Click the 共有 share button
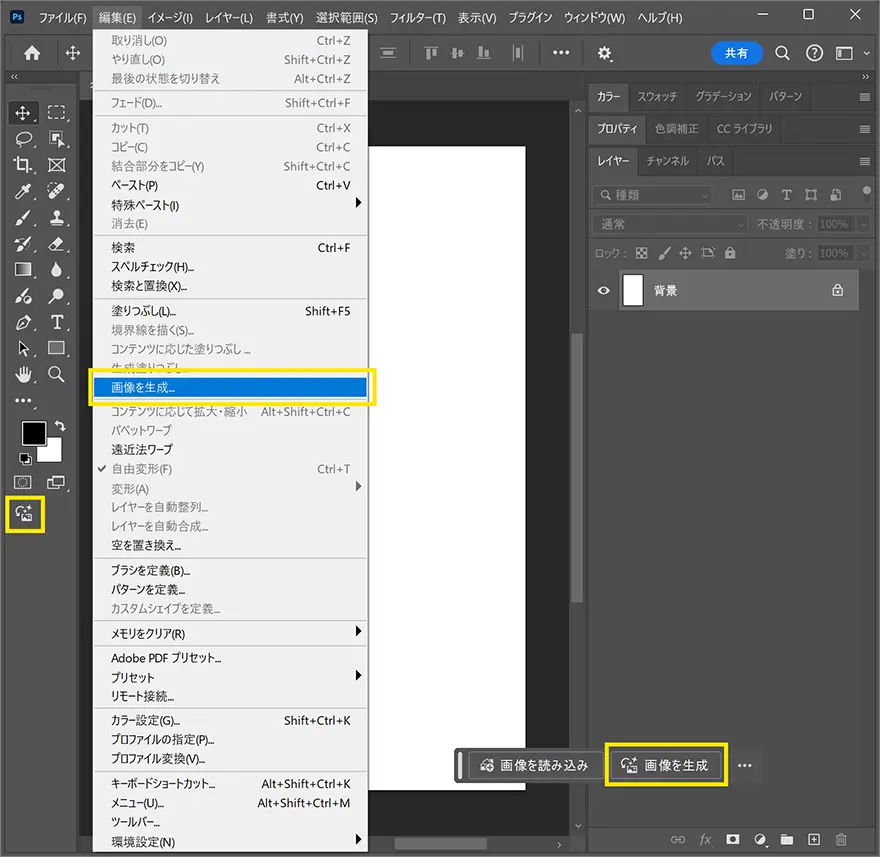 click(x=736, y=53)
